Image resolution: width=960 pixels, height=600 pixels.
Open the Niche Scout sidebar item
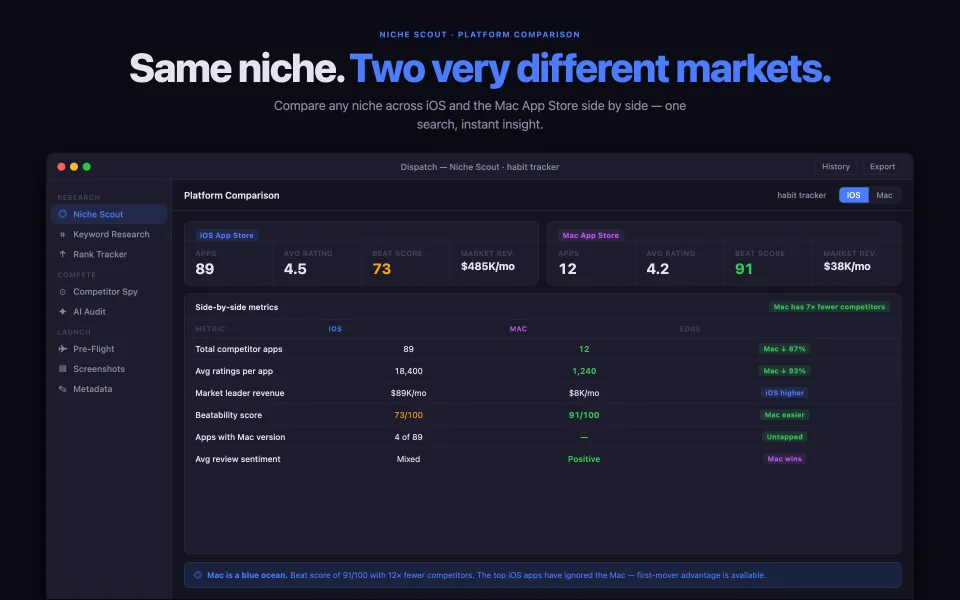coord(109,214)
